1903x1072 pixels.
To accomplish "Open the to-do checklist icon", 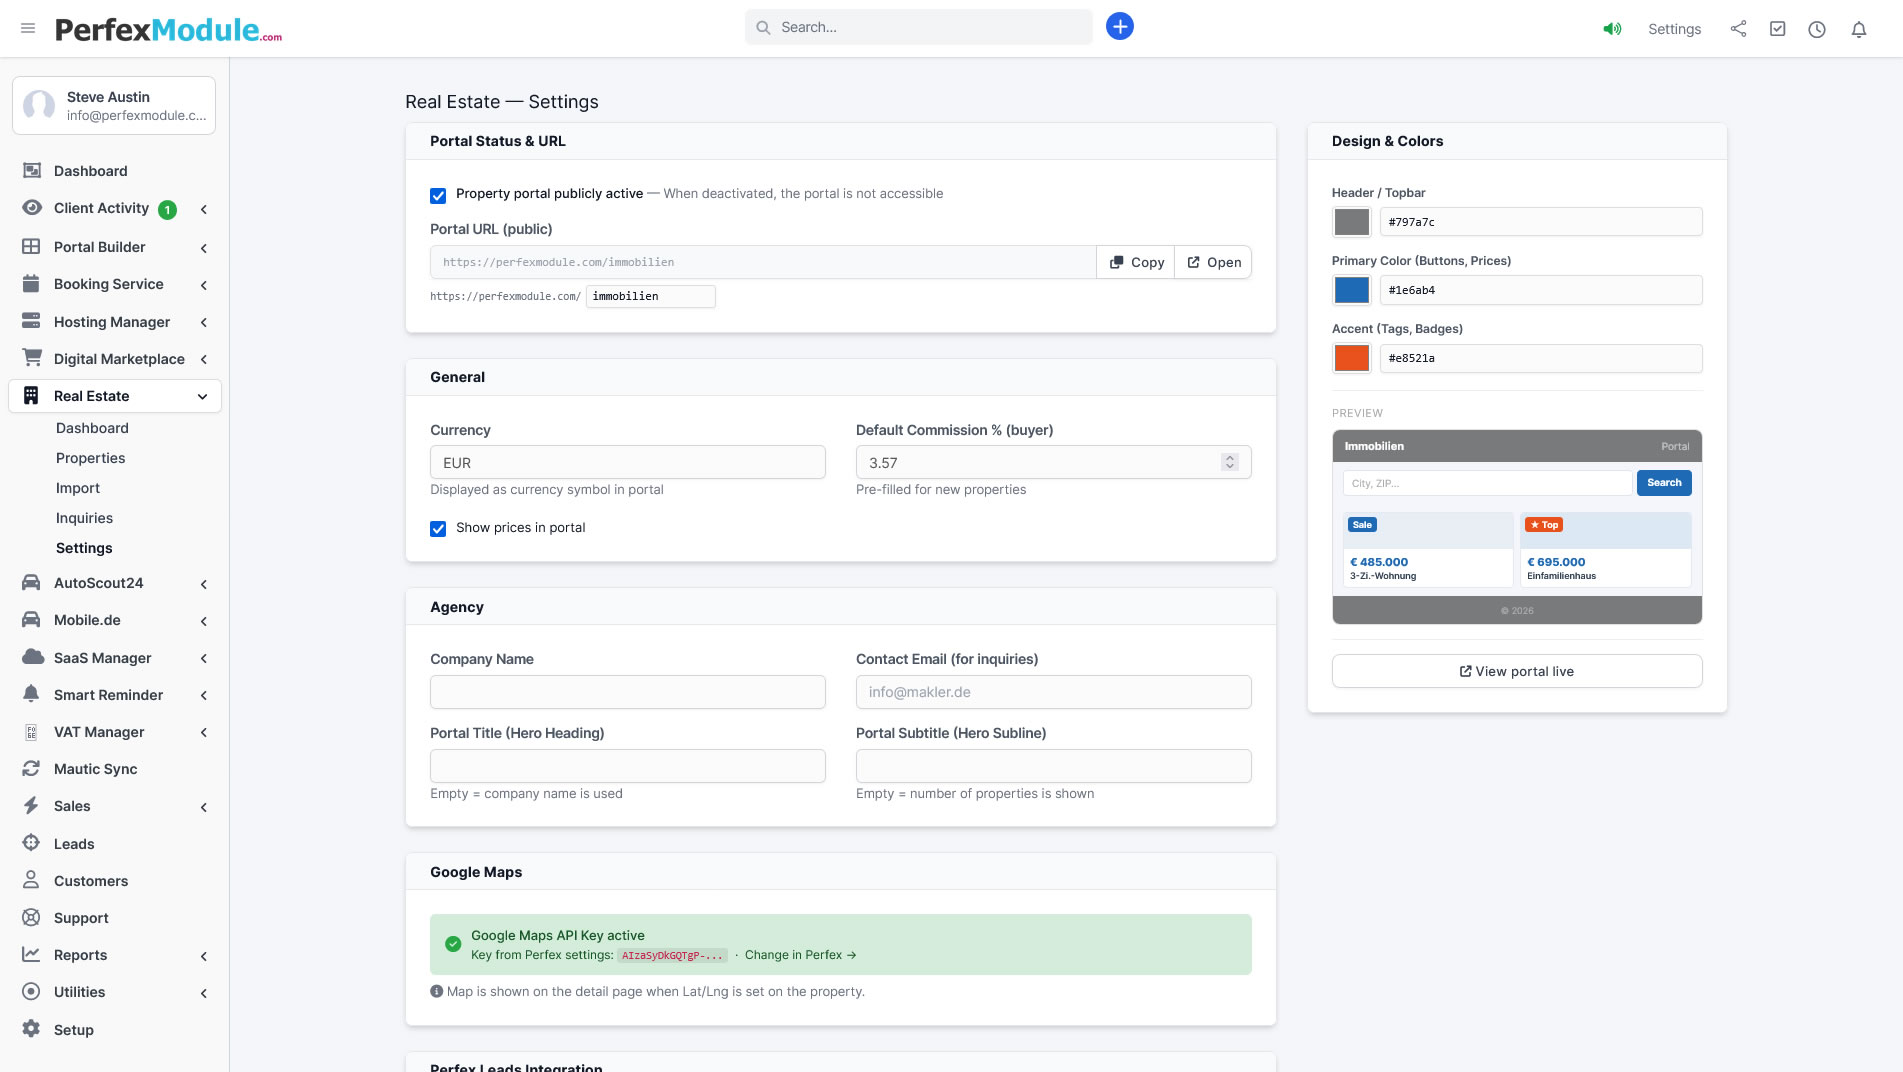I will [1777, 29].
